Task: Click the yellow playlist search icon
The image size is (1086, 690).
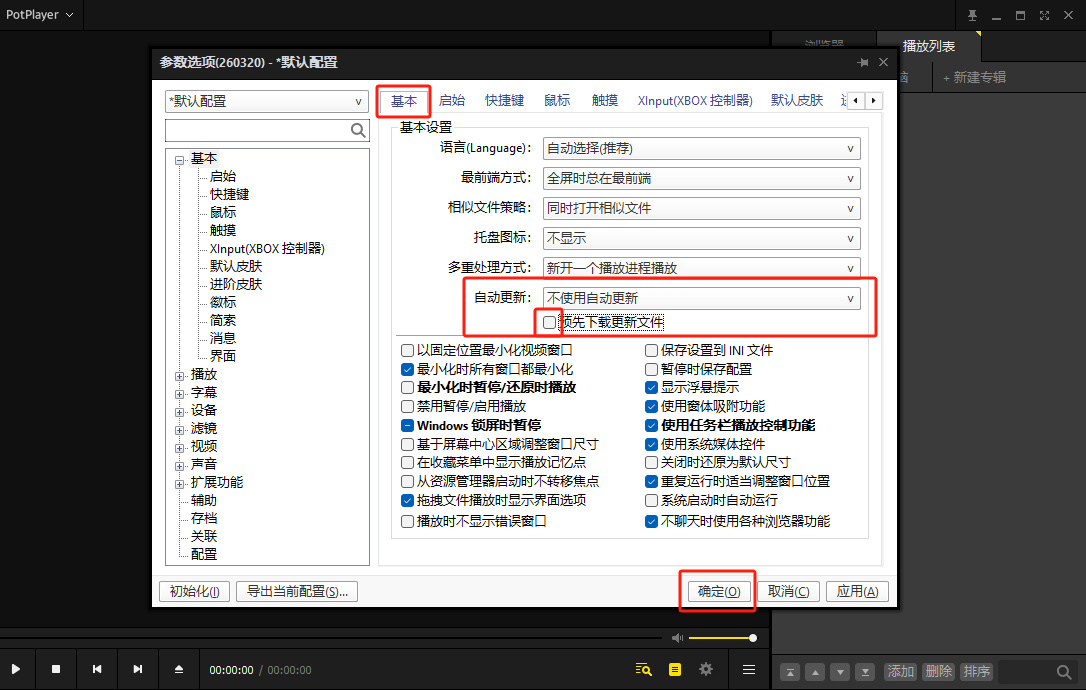Action: (643, 669)
